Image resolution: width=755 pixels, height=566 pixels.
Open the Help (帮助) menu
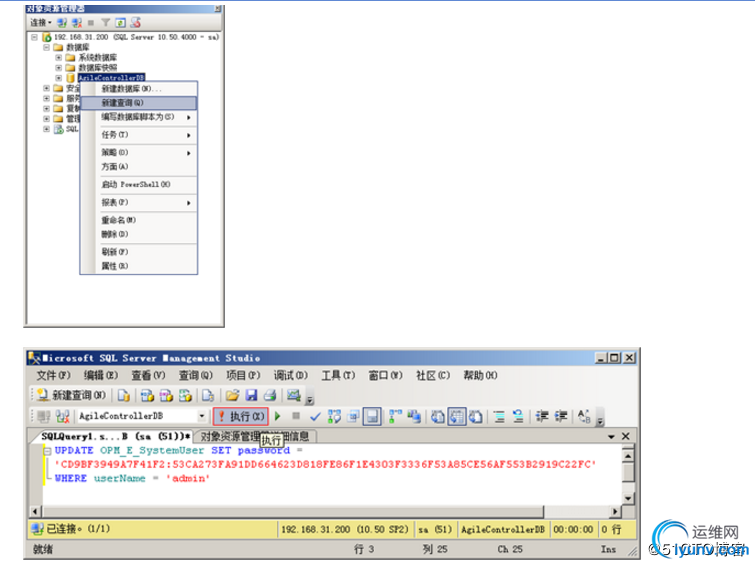coord(480,375)
